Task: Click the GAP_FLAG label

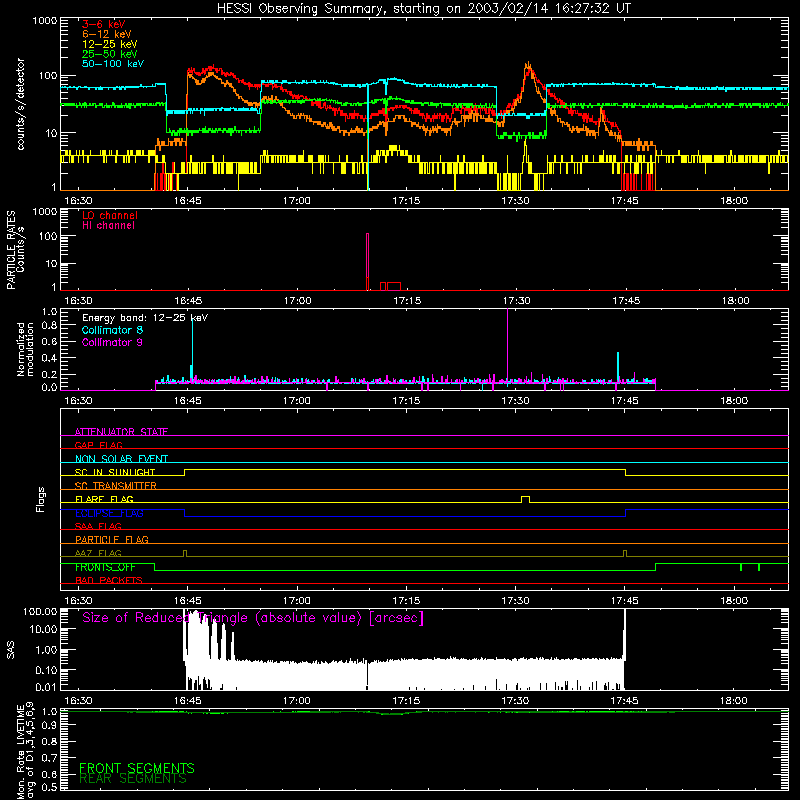Action: click(x=98, y=445)
